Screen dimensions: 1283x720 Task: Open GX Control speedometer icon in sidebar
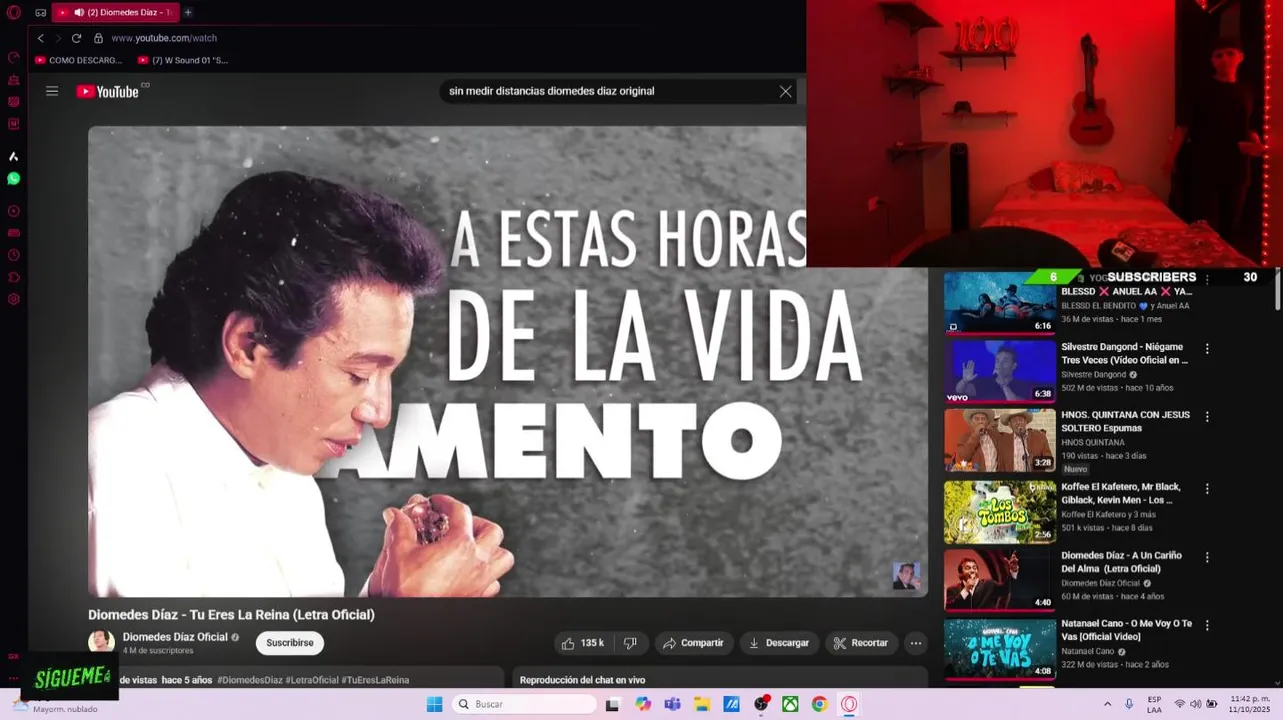pos(13,57)
